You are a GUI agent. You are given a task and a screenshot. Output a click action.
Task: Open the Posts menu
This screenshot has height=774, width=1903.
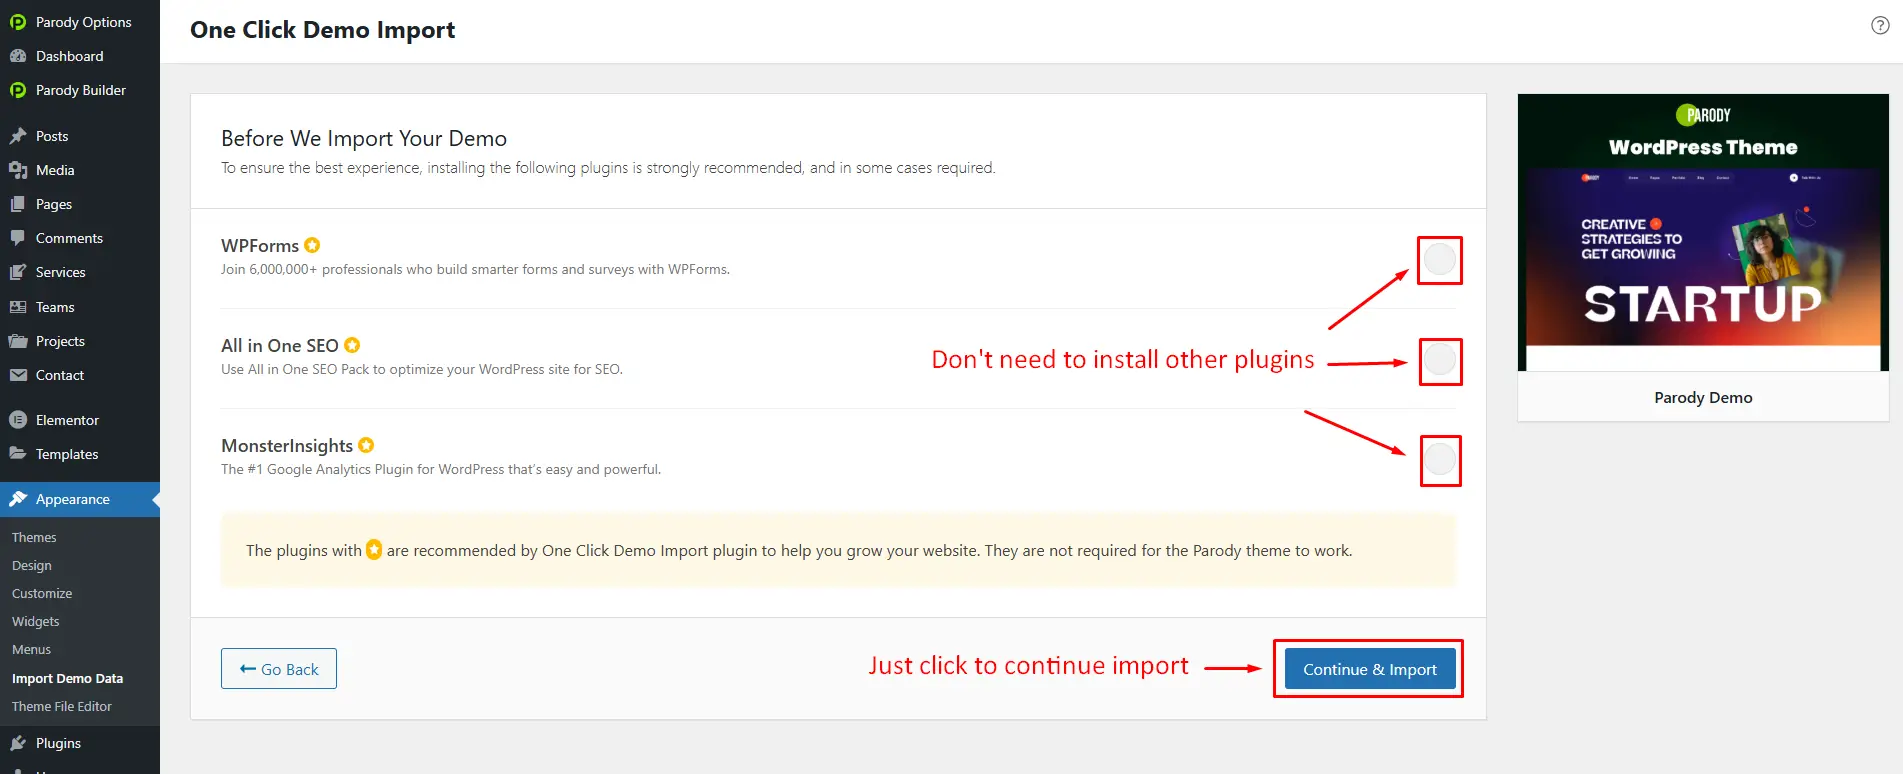pos(80,136)
